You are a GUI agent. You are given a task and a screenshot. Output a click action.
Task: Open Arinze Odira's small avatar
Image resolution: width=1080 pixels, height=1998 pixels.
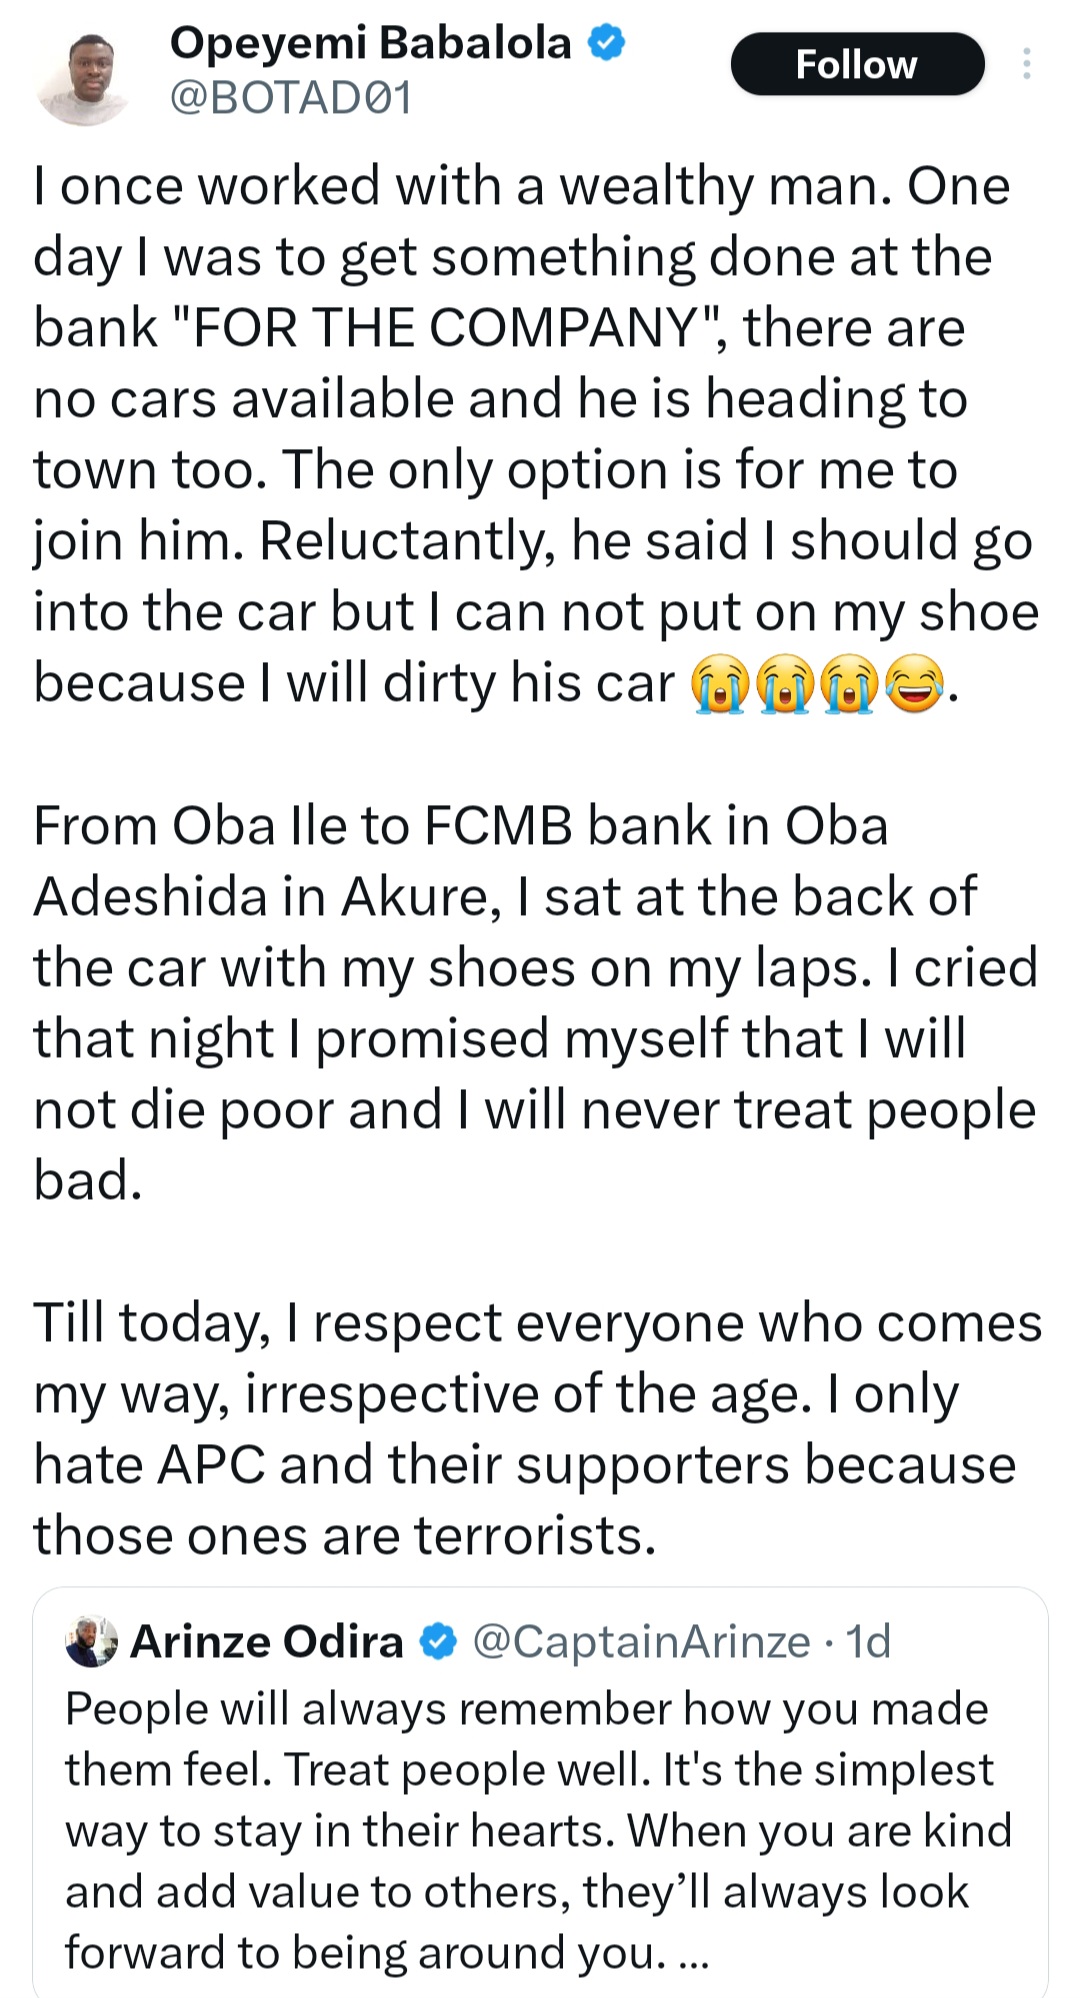[92, 1642]
